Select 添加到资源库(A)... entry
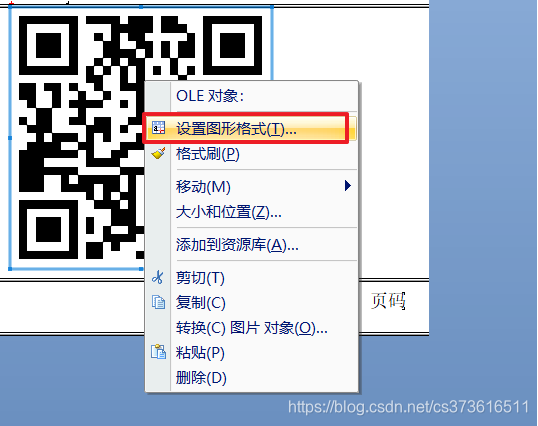Image resolution: width=538 pixels, height=426 pixels. pos(251,245)
